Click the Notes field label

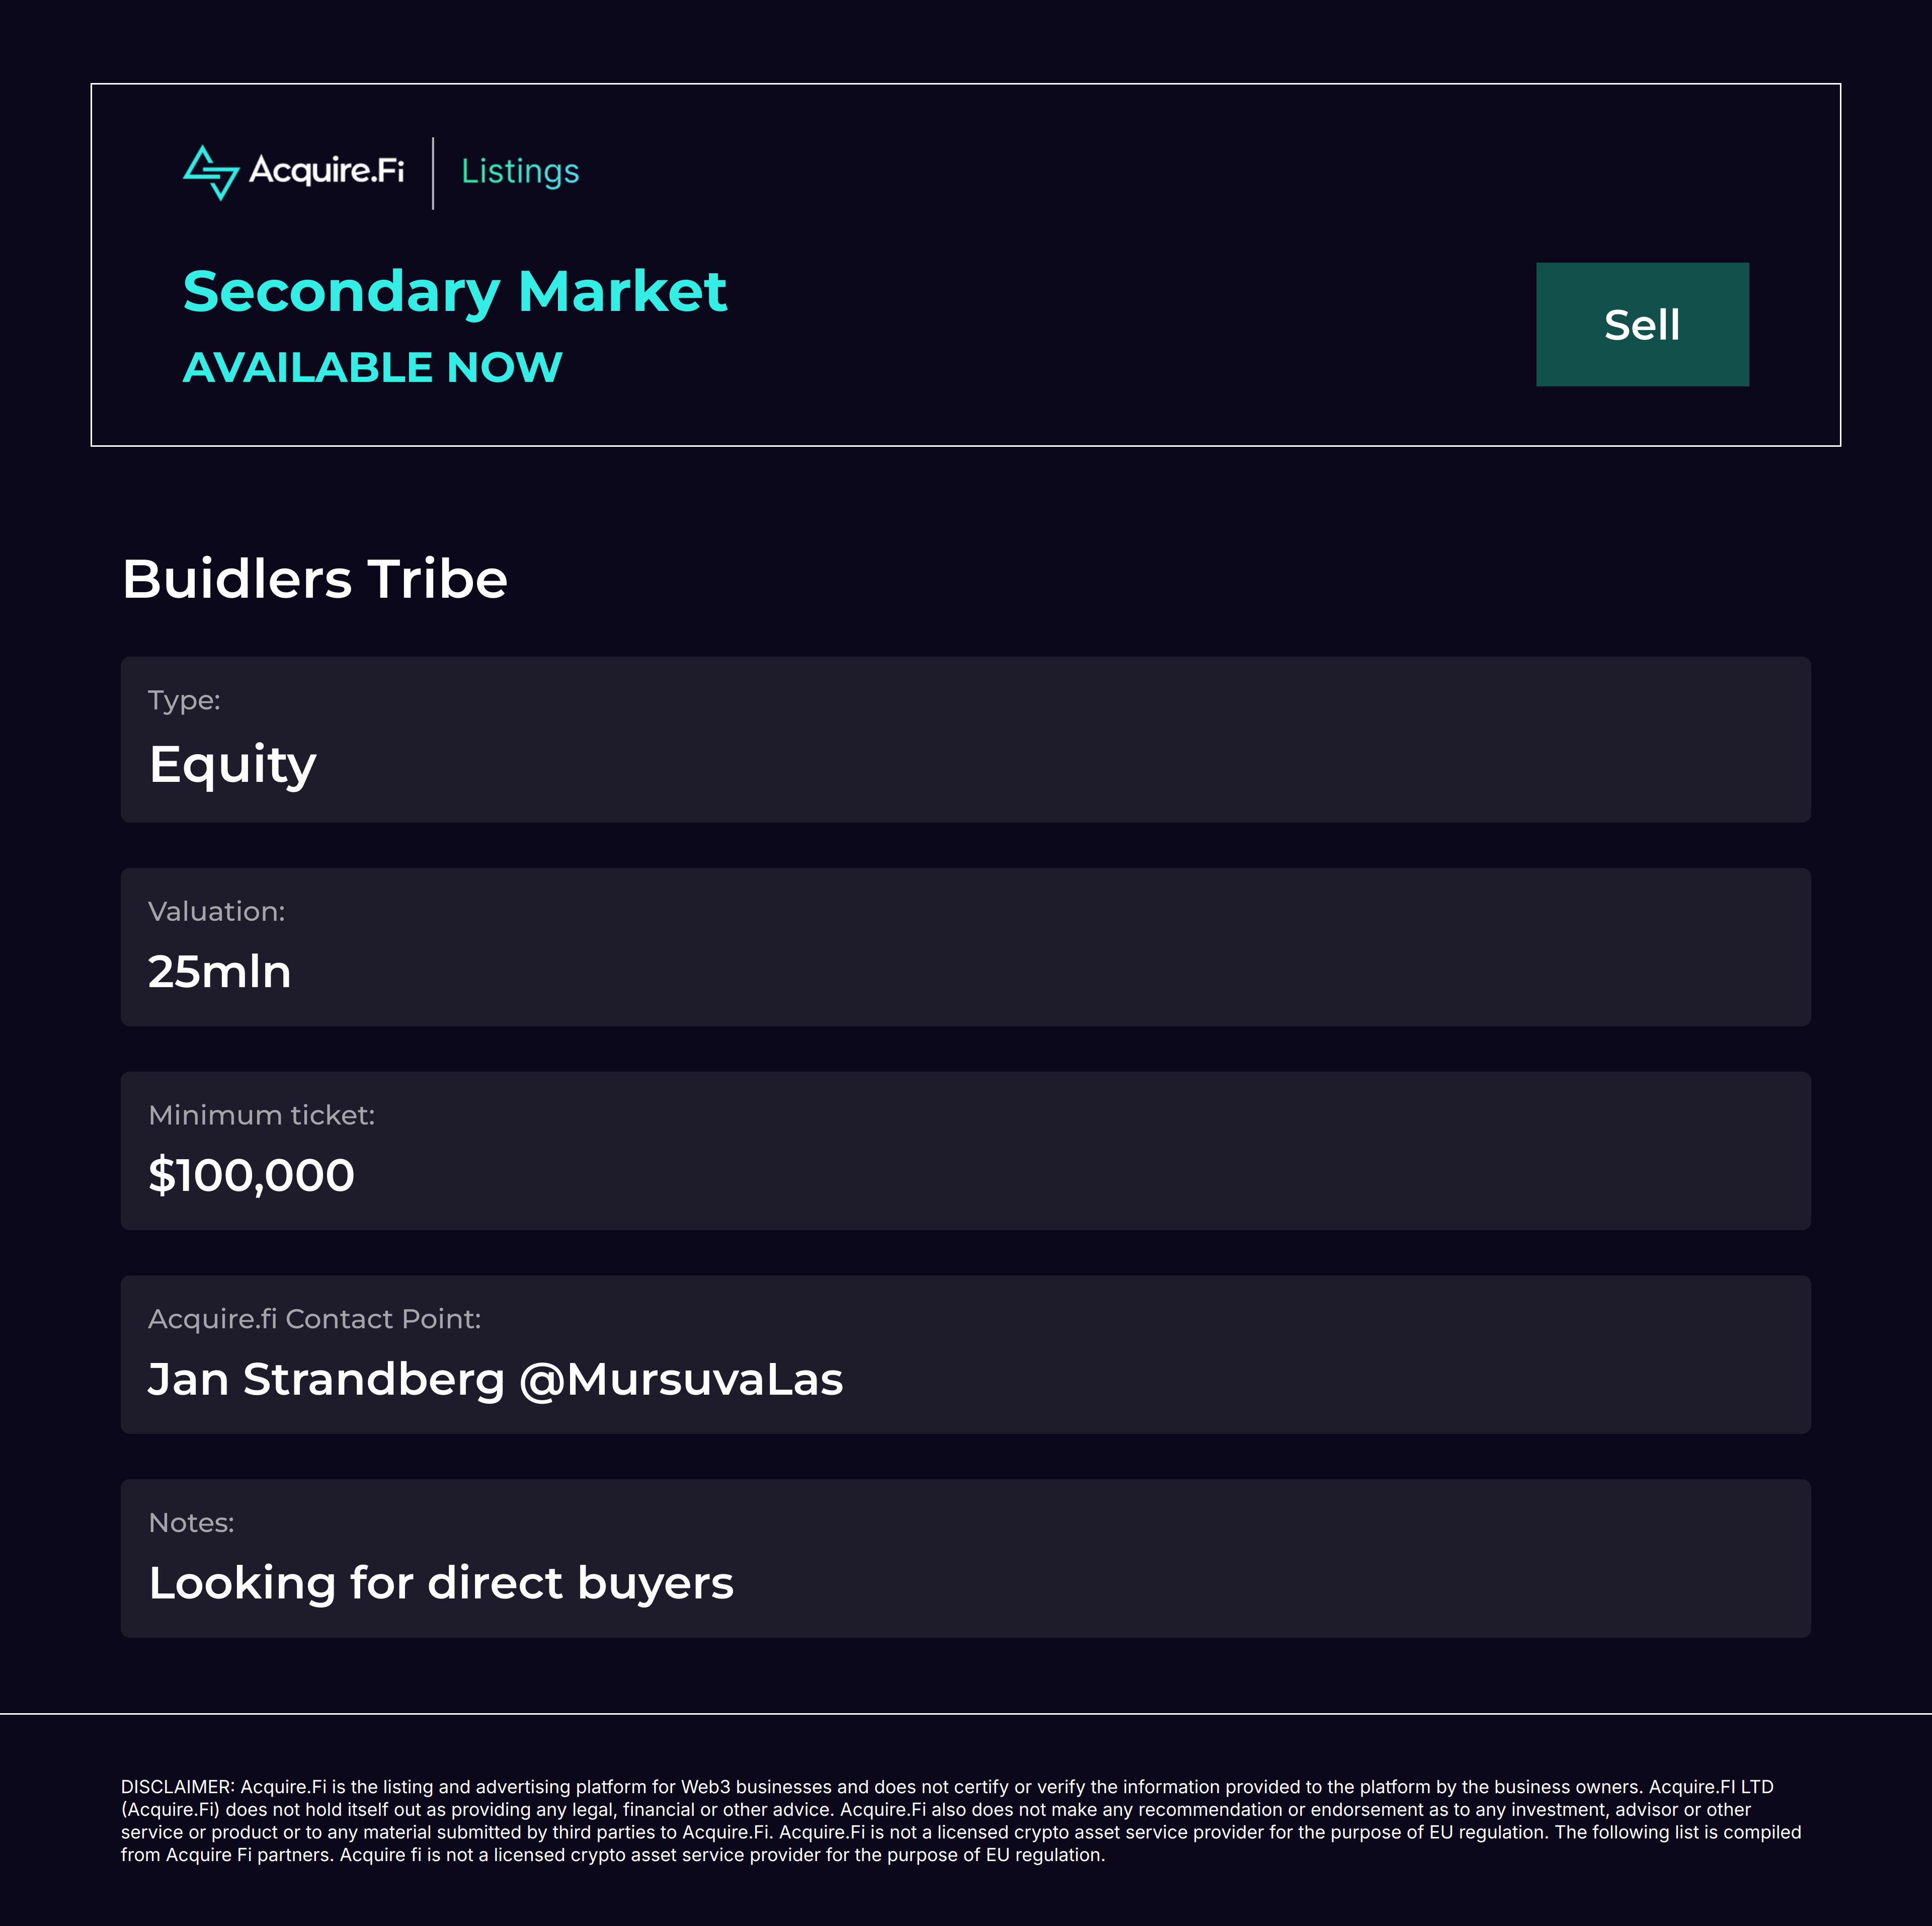click(x=191, y=1522)
